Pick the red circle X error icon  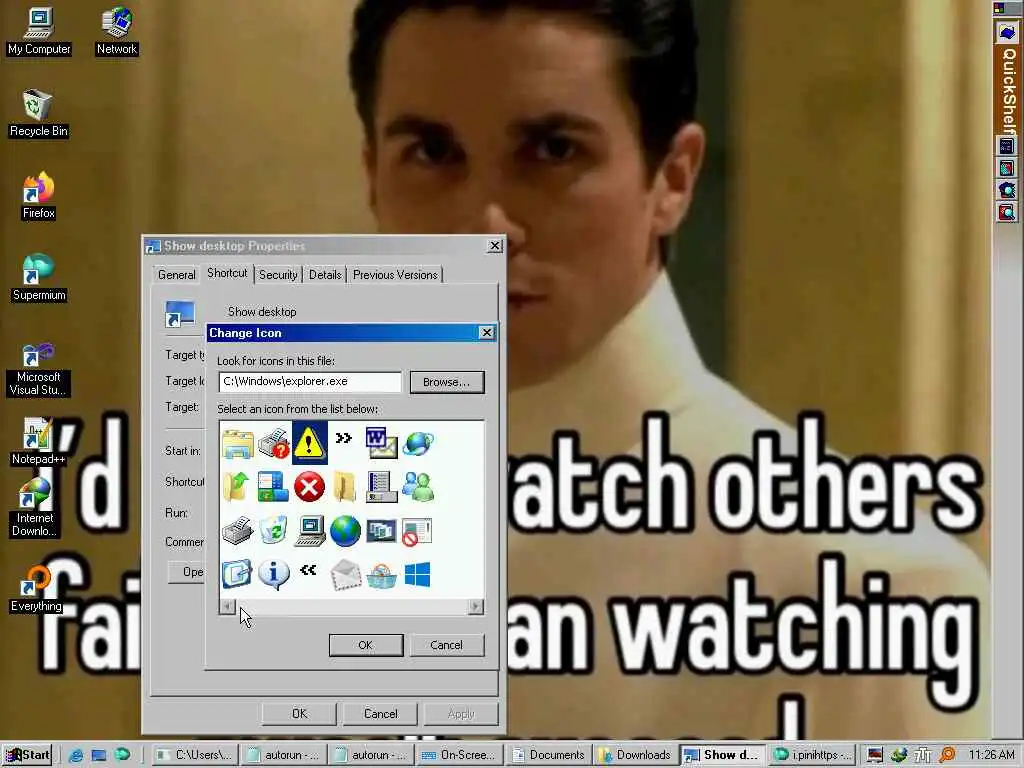pos(309,487)
